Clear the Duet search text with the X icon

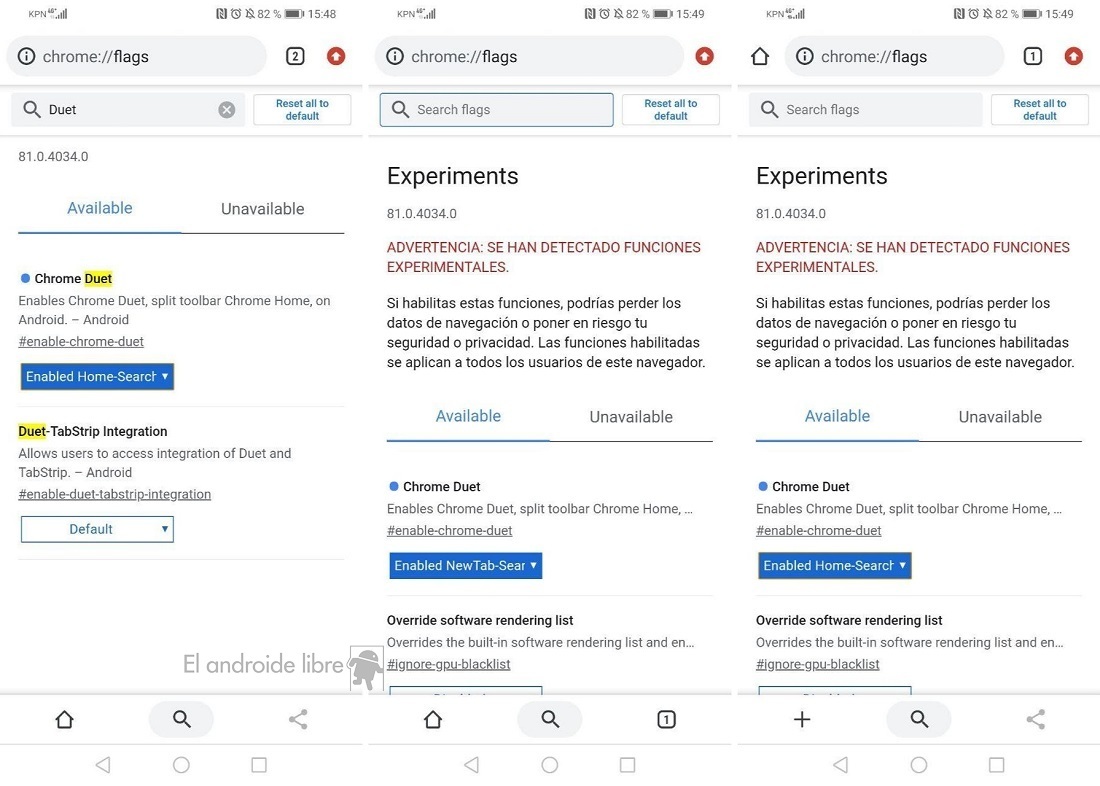pyautogui.click(x=227, y=109)
